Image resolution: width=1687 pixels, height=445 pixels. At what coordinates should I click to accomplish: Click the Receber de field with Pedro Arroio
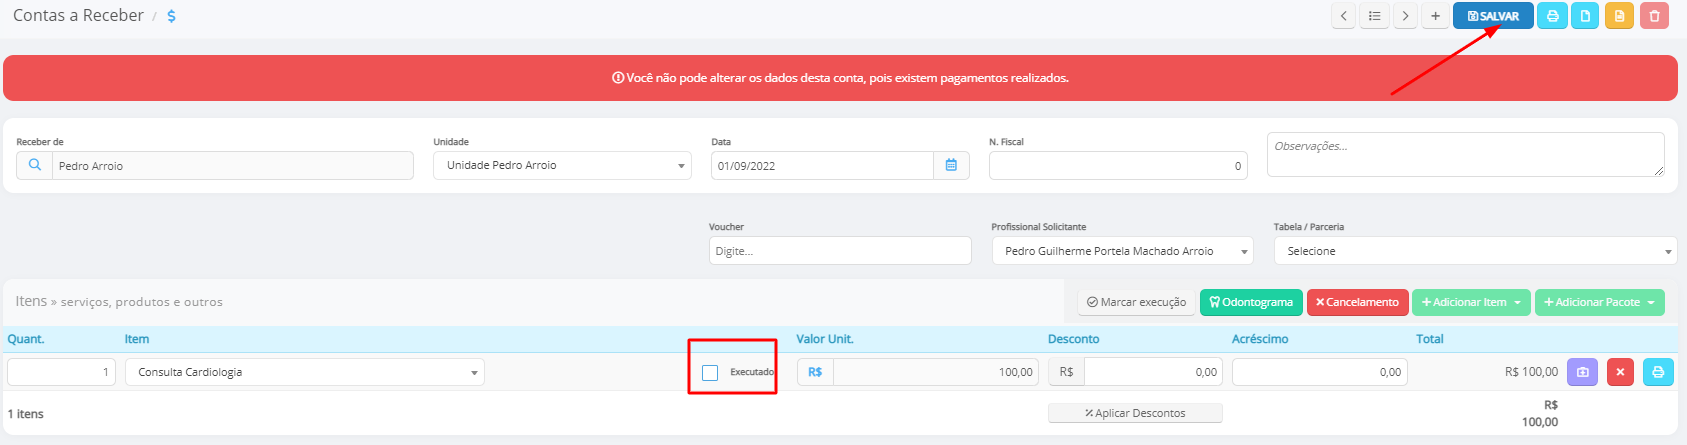(233, 165)
